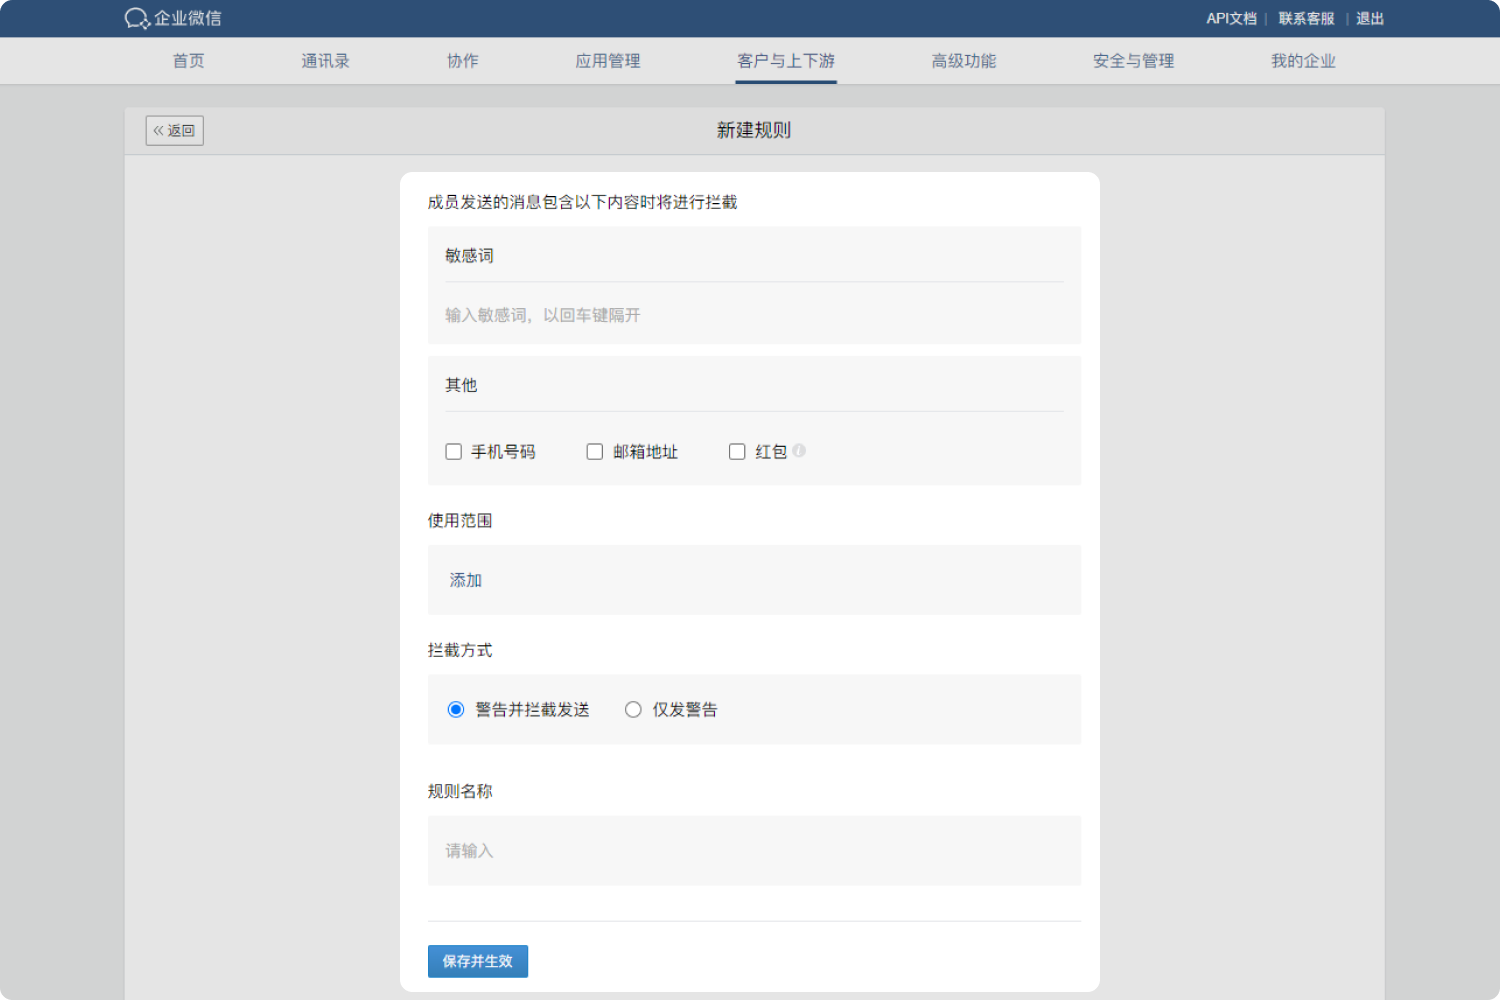Enable the 手机号码 checkbox
This screenshot has height=1000, width=1500.
click(x=453, y=452)
